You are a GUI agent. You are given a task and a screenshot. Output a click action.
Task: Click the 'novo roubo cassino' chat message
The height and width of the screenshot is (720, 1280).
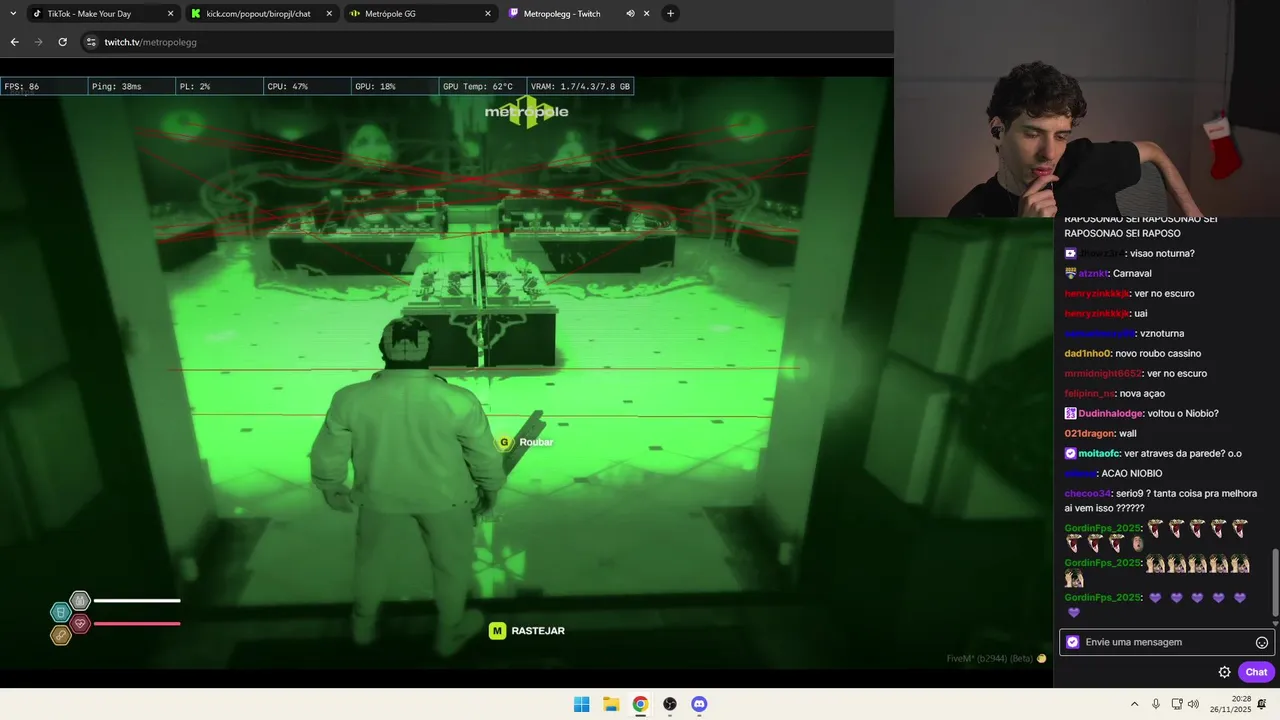(1159, 353)
